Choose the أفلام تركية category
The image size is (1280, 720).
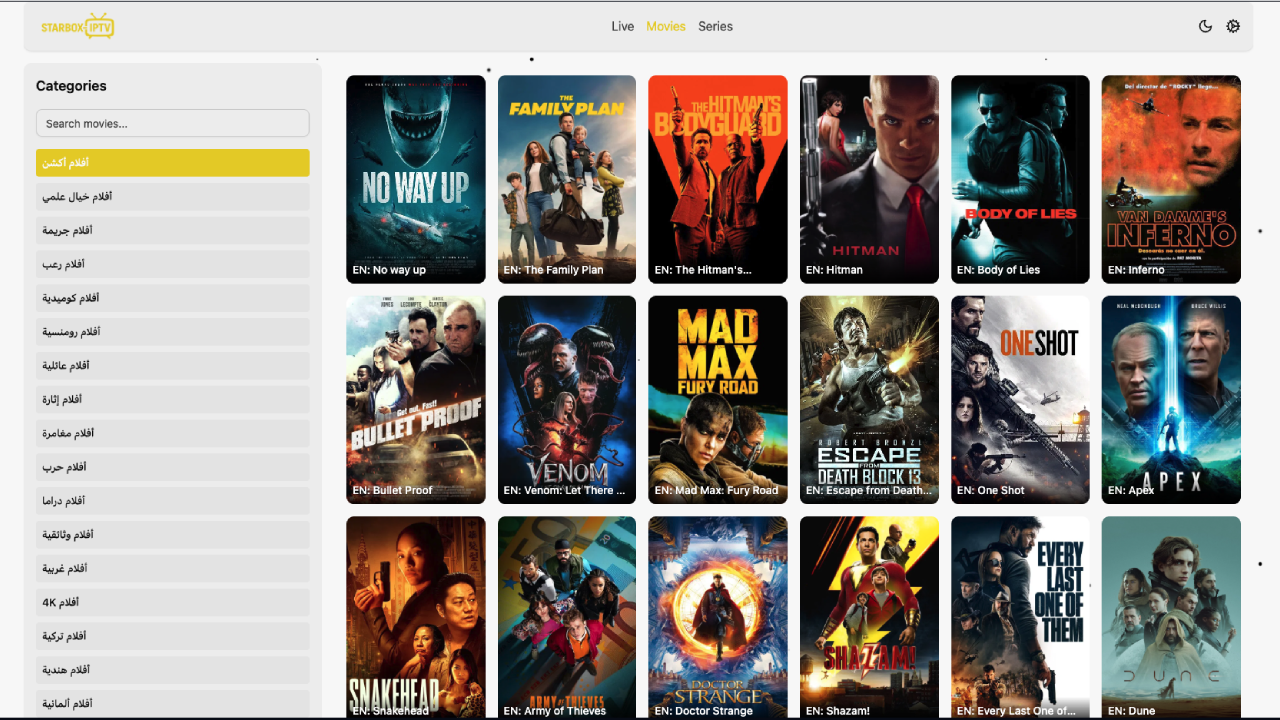(173, 636)
